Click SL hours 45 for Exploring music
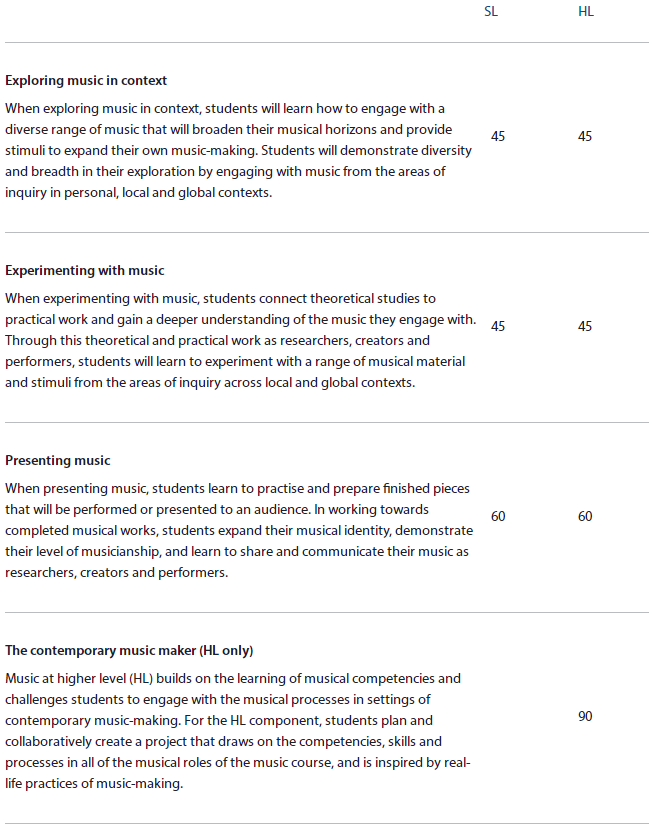Screen dimensions: 652x833 (x=498, y=137)
